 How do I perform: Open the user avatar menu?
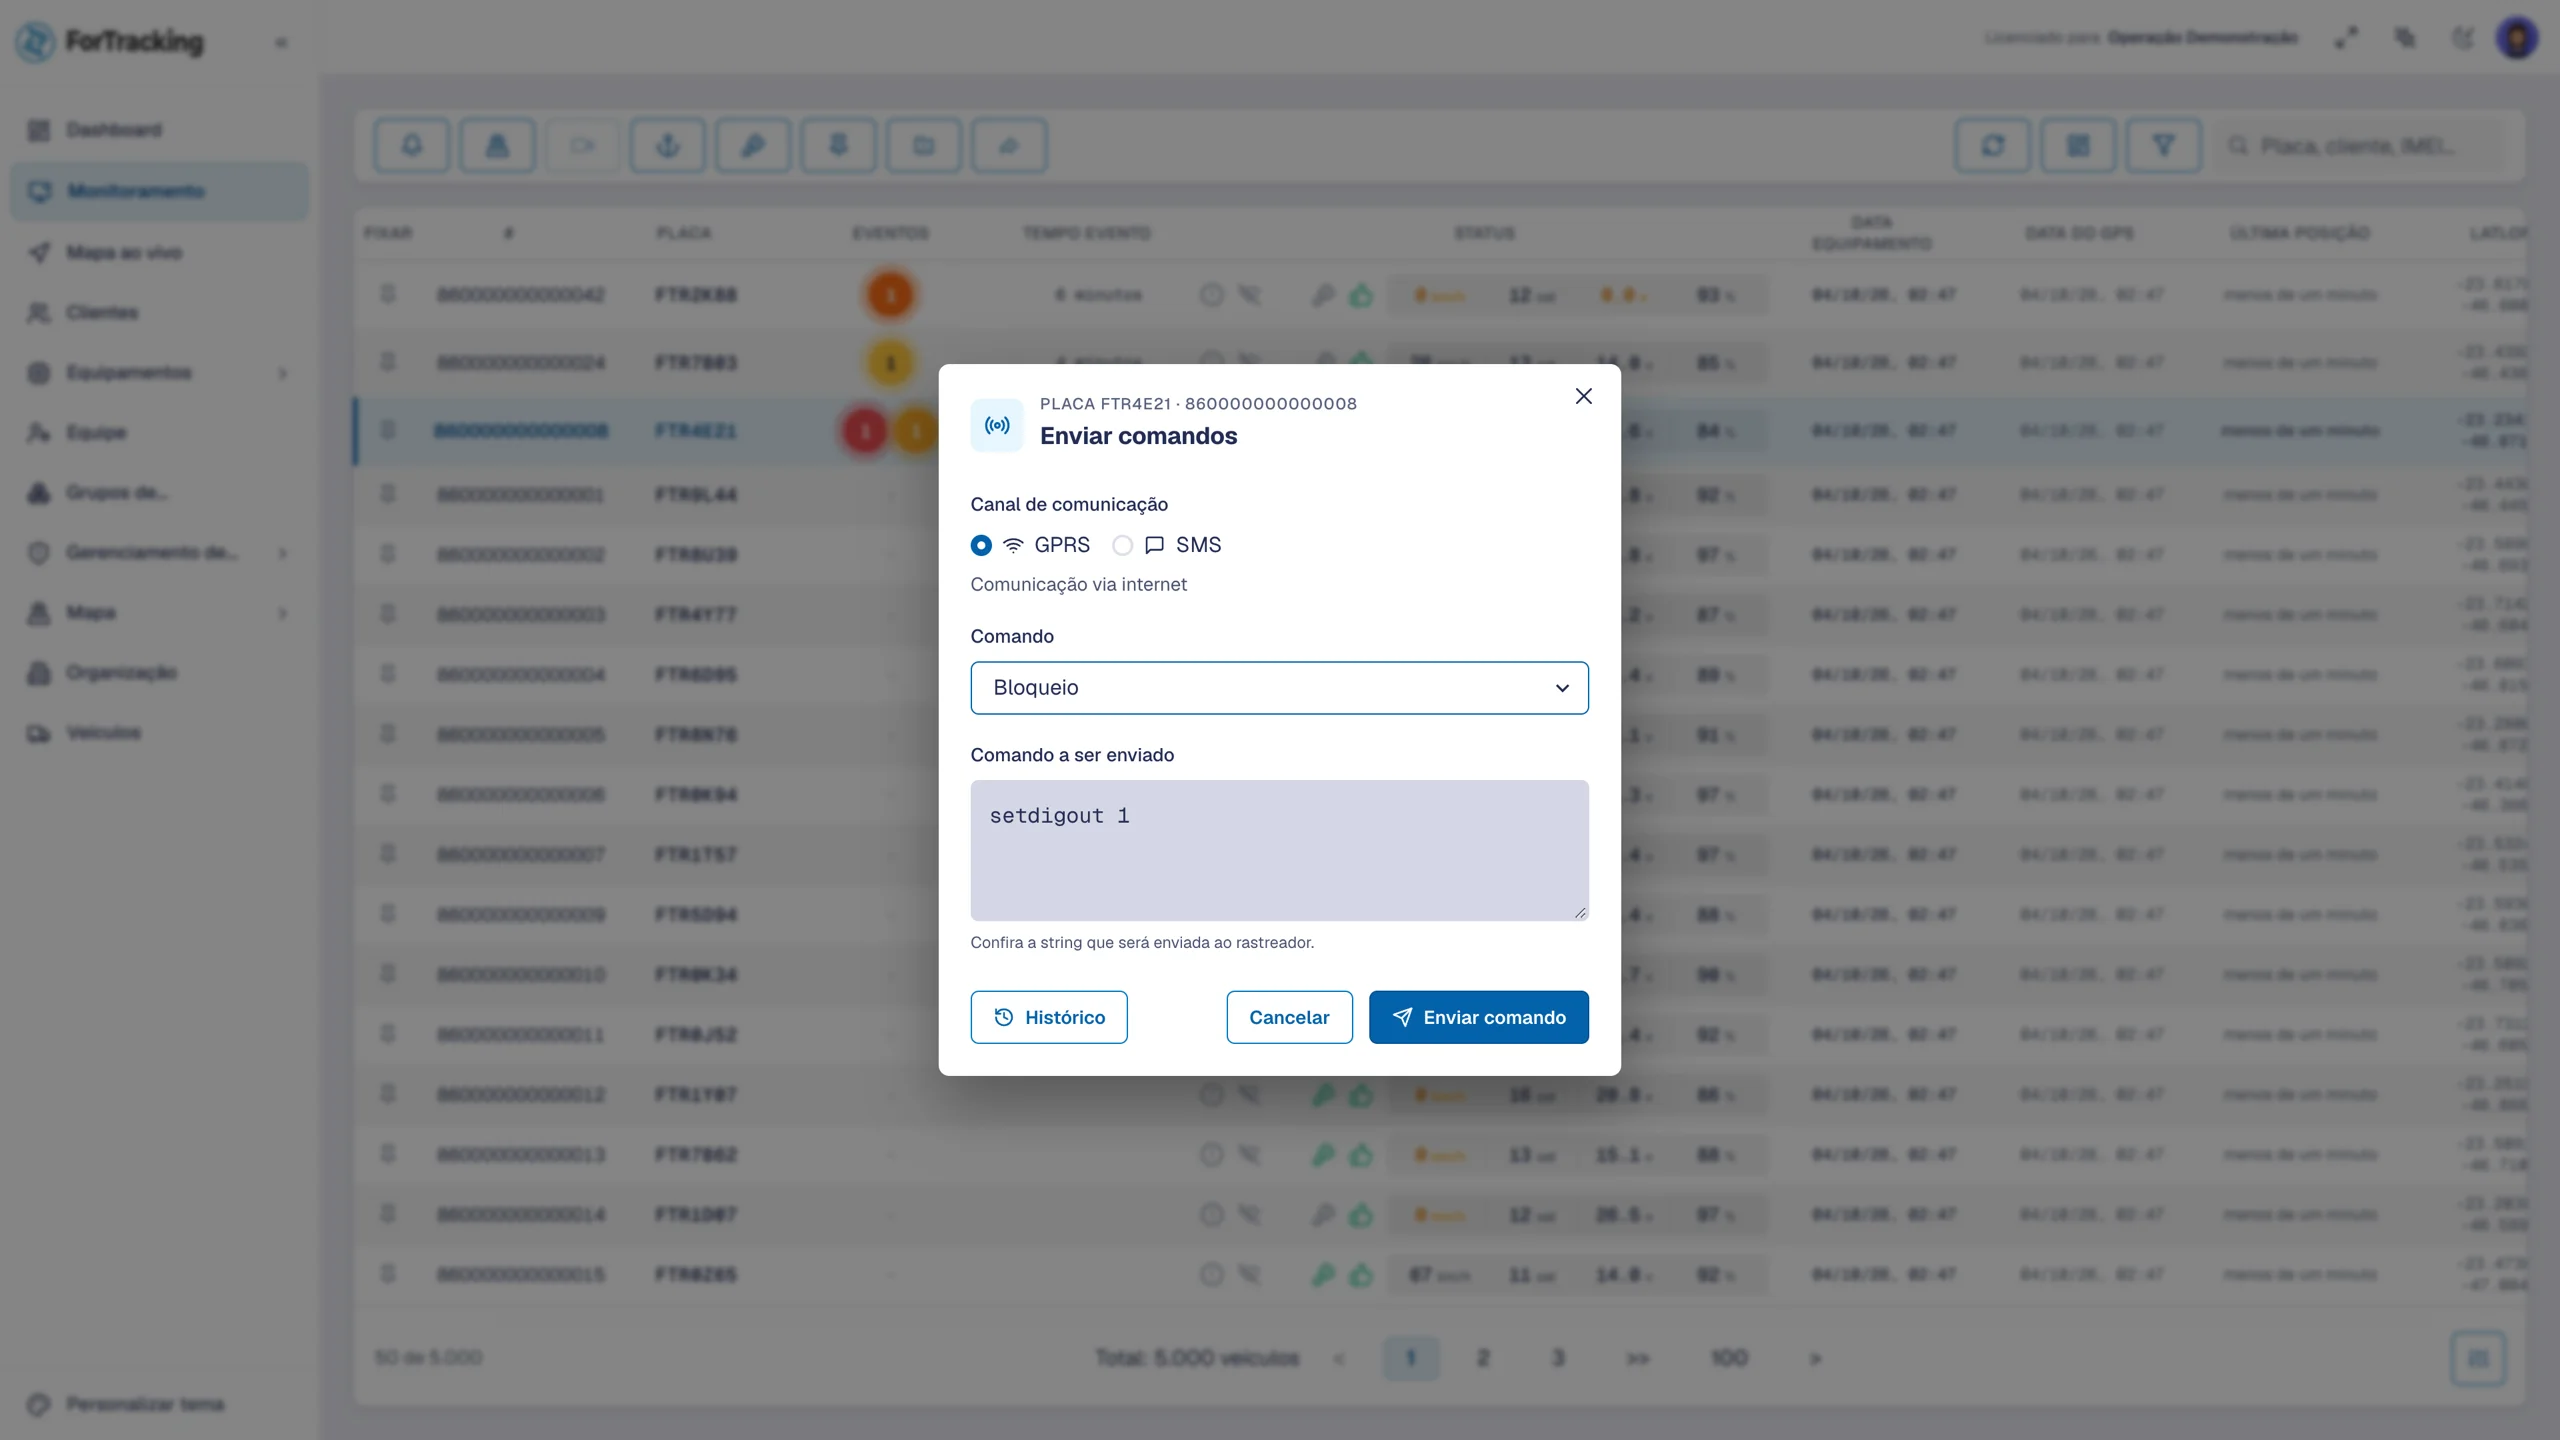click(2517, 38)
